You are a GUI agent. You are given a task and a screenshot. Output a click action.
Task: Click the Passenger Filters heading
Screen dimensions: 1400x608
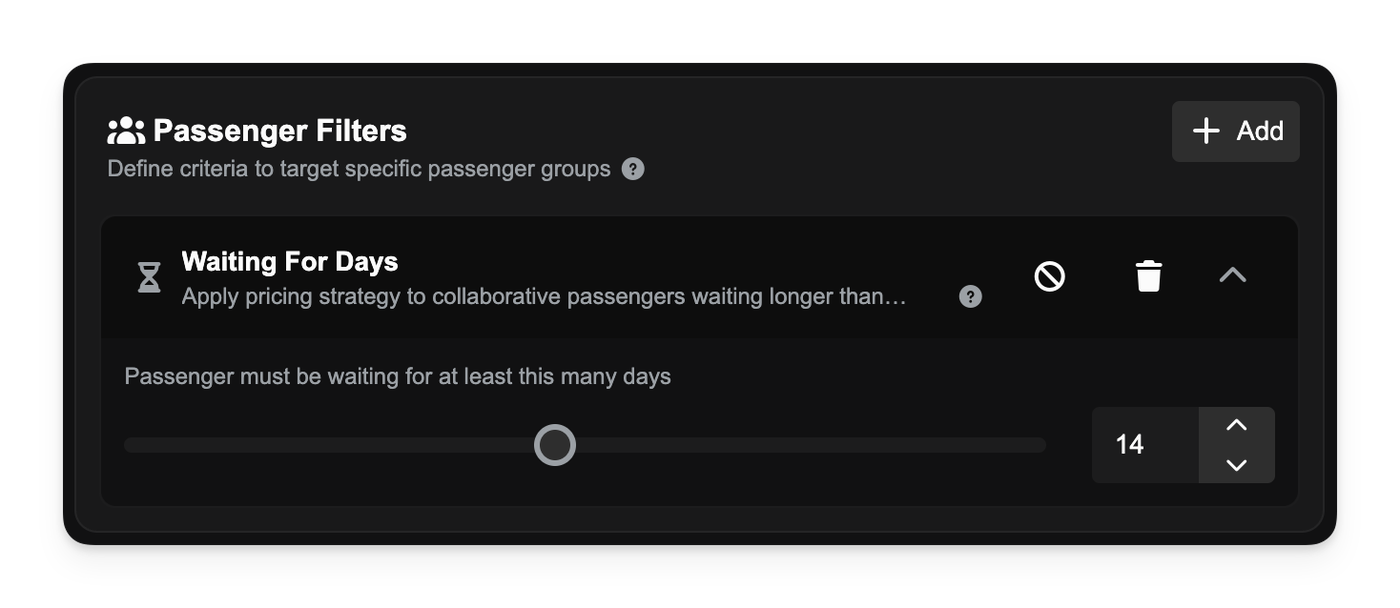point(280,131)
